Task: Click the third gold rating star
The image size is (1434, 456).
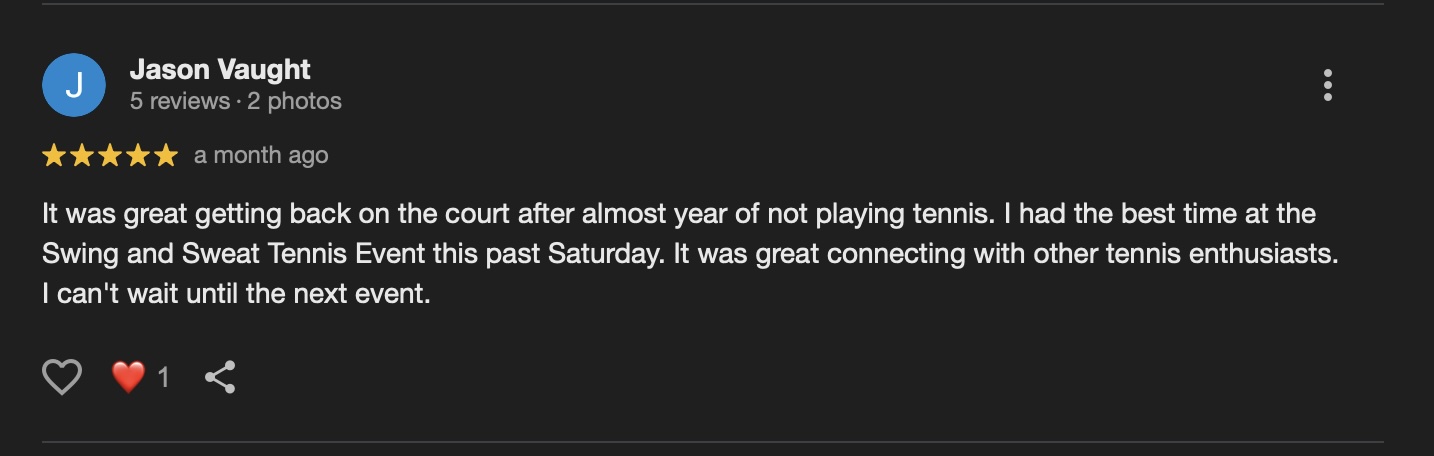Action: (110, 156)
